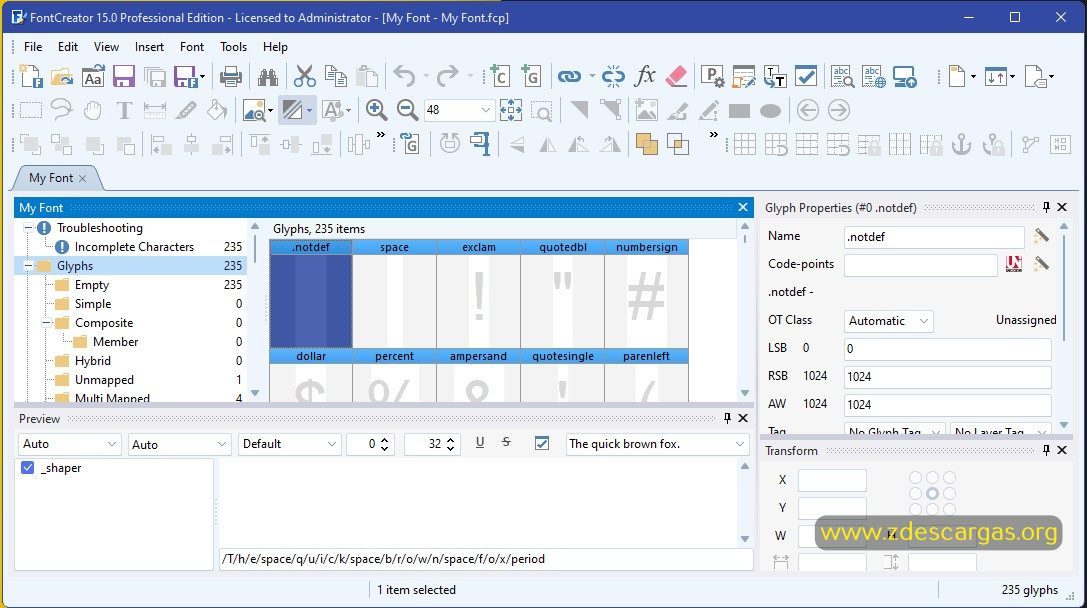Toggle underline U in Preview toolbar
1087x608 pixels.
(480, 442)
